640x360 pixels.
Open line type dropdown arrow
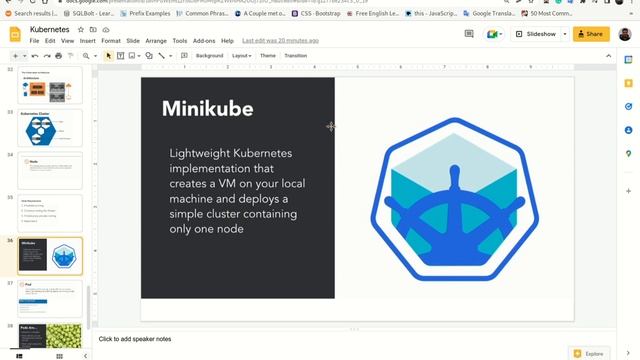(170, 56)
